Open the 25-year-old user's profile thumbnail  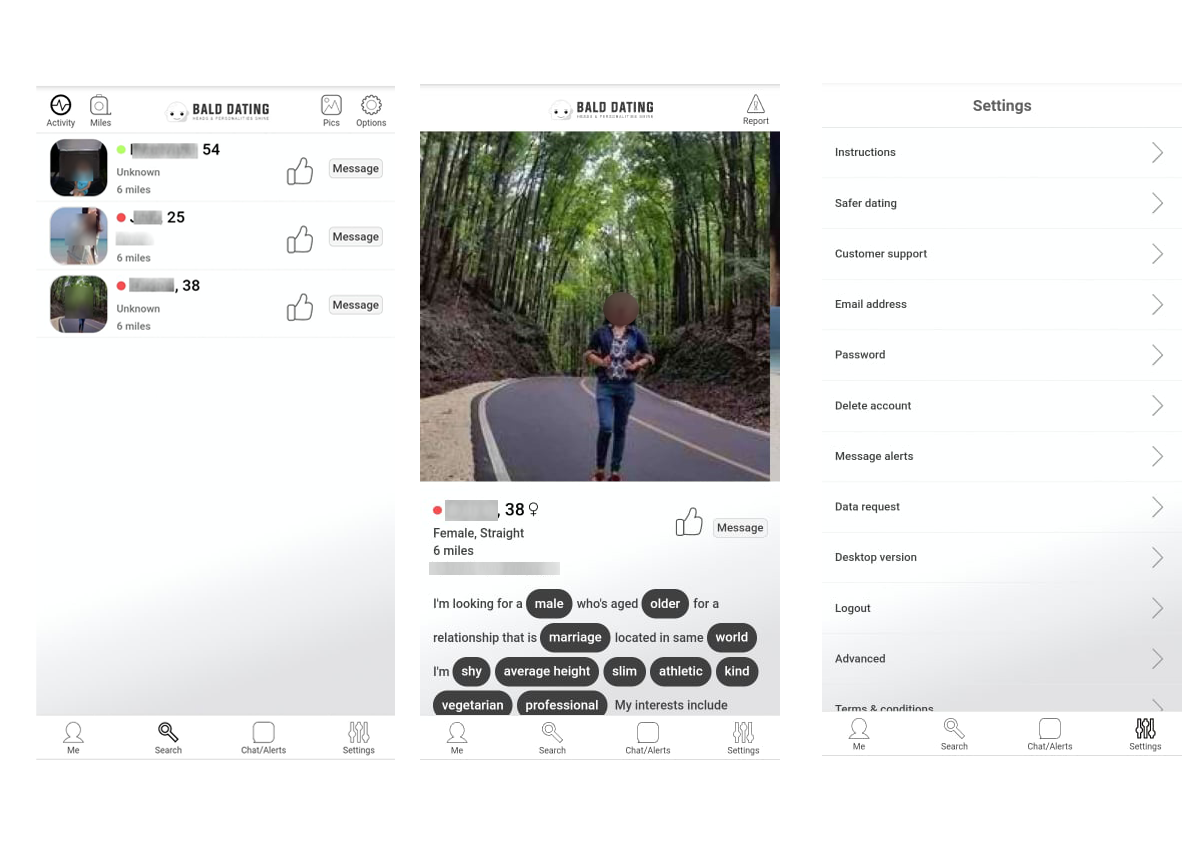tap(78, 236)
